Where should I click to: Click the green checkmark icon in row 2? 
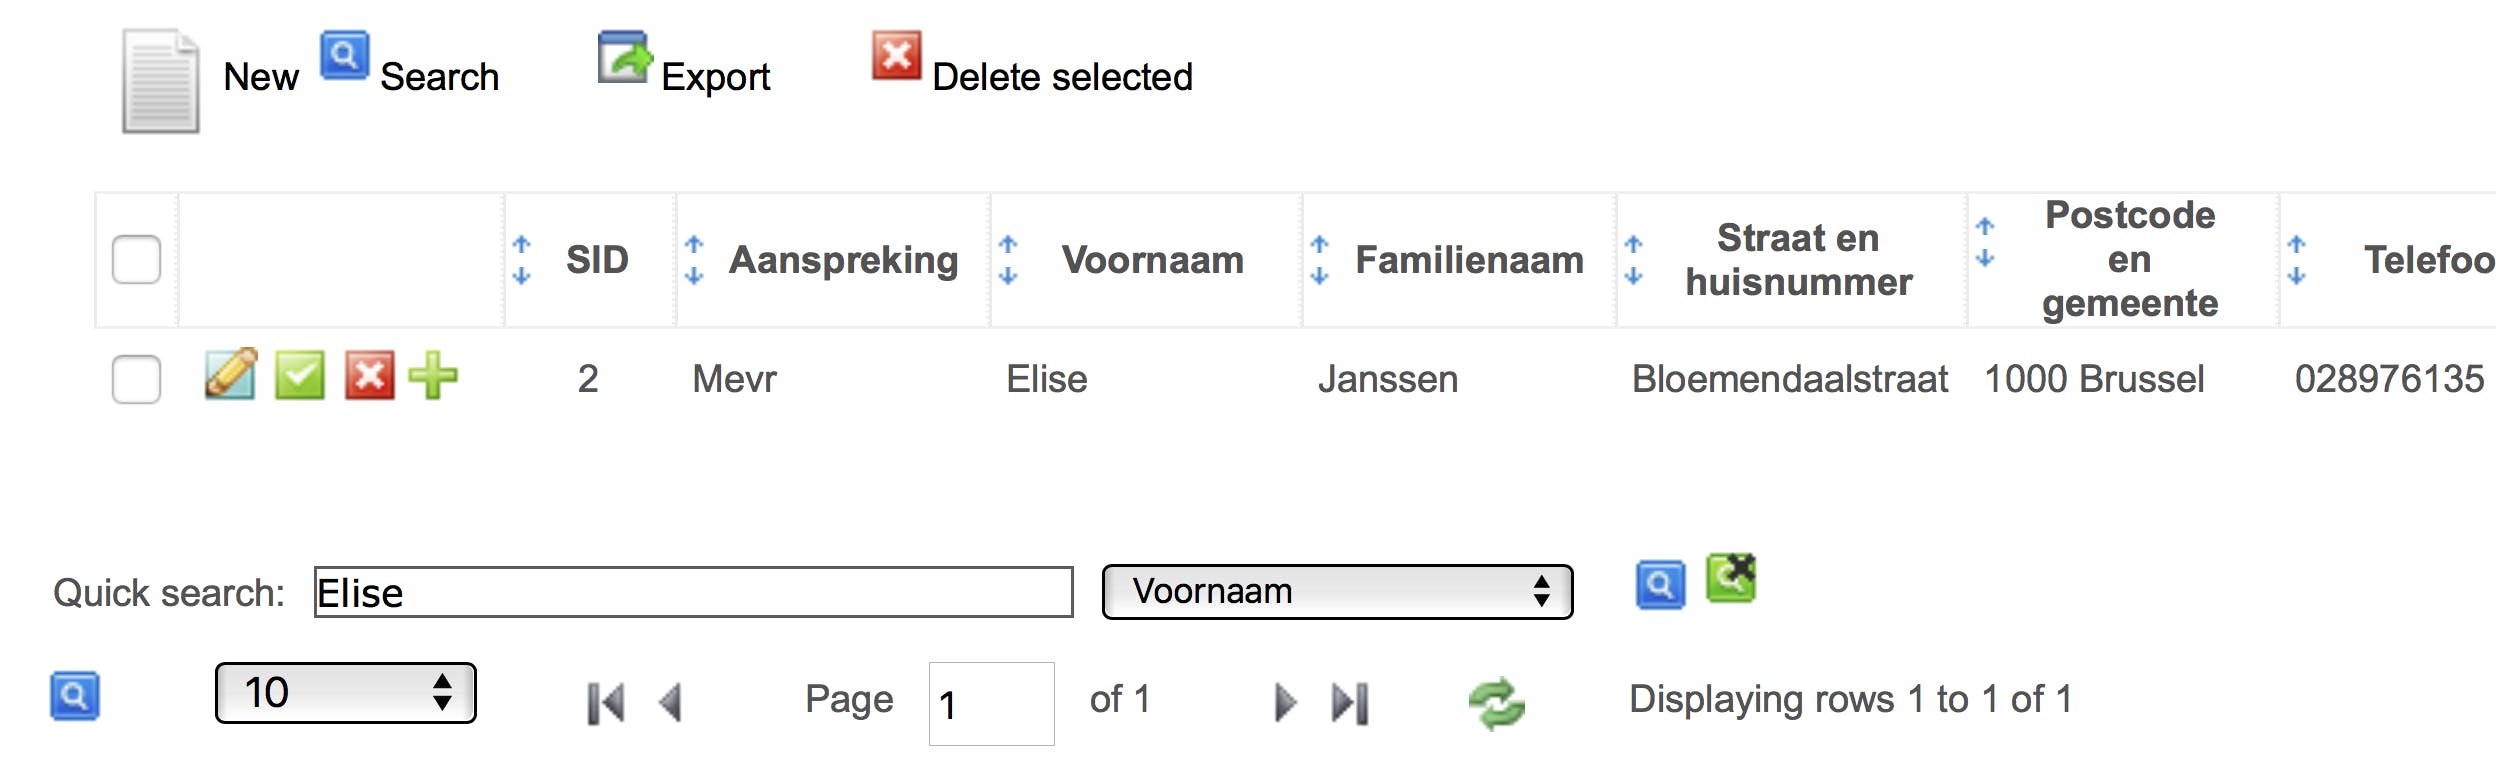tap(299, 376)
